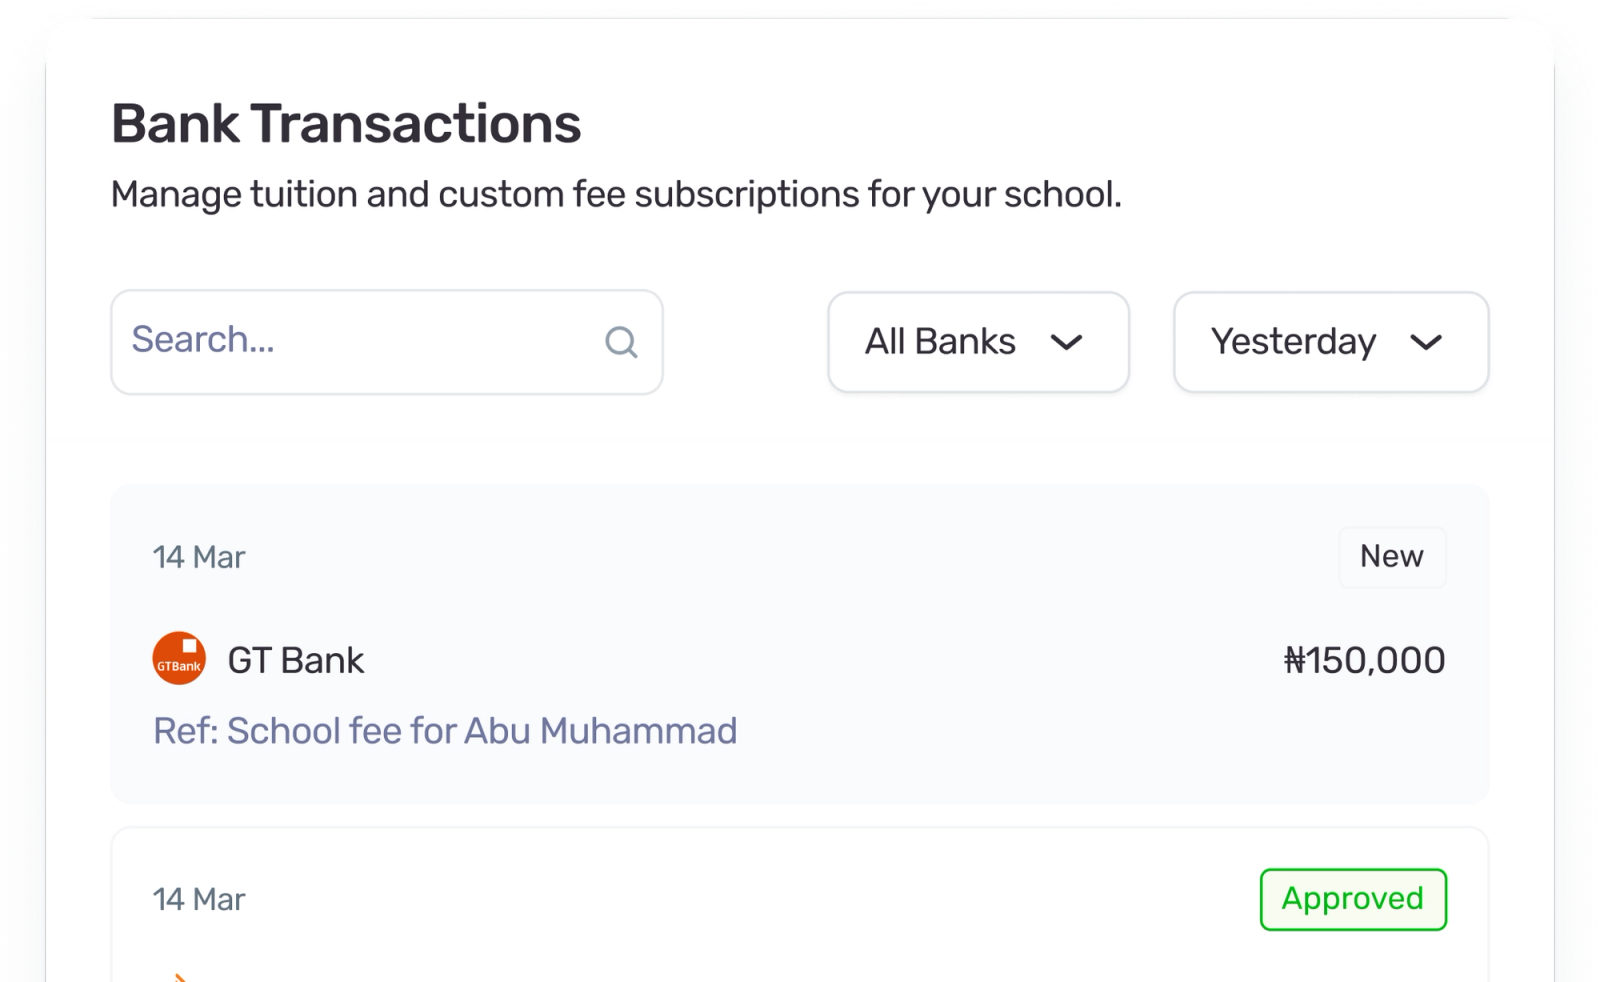The image size is (1600, 982).
Task: Select the GT Bank name label
Action: click(x=296, y=660)
